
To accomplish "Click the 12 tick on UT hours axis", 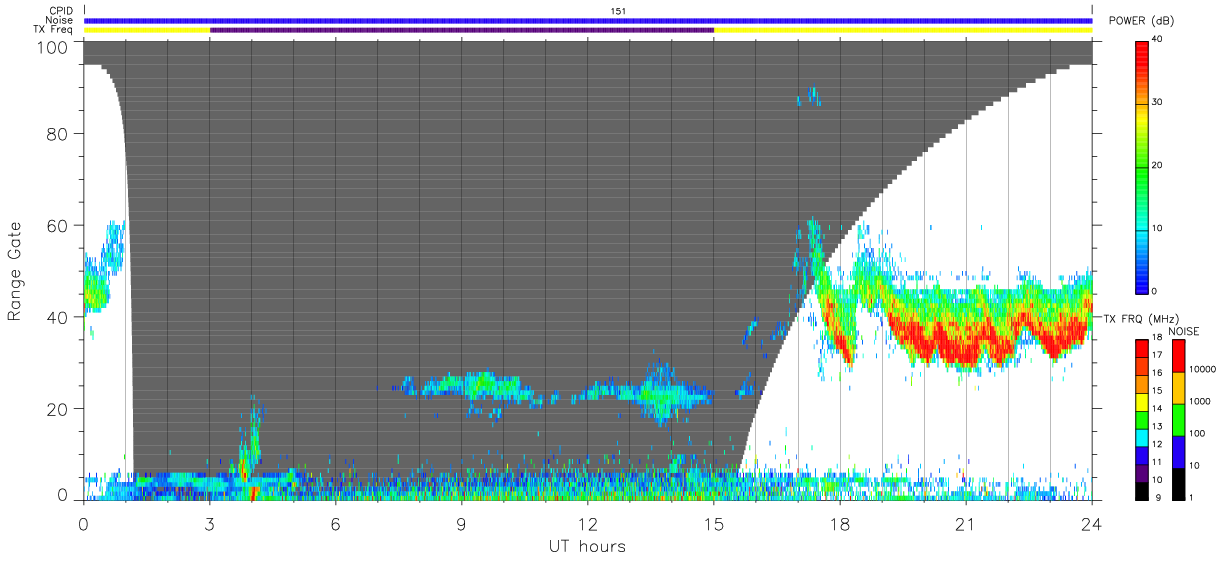I will [588, 523].
